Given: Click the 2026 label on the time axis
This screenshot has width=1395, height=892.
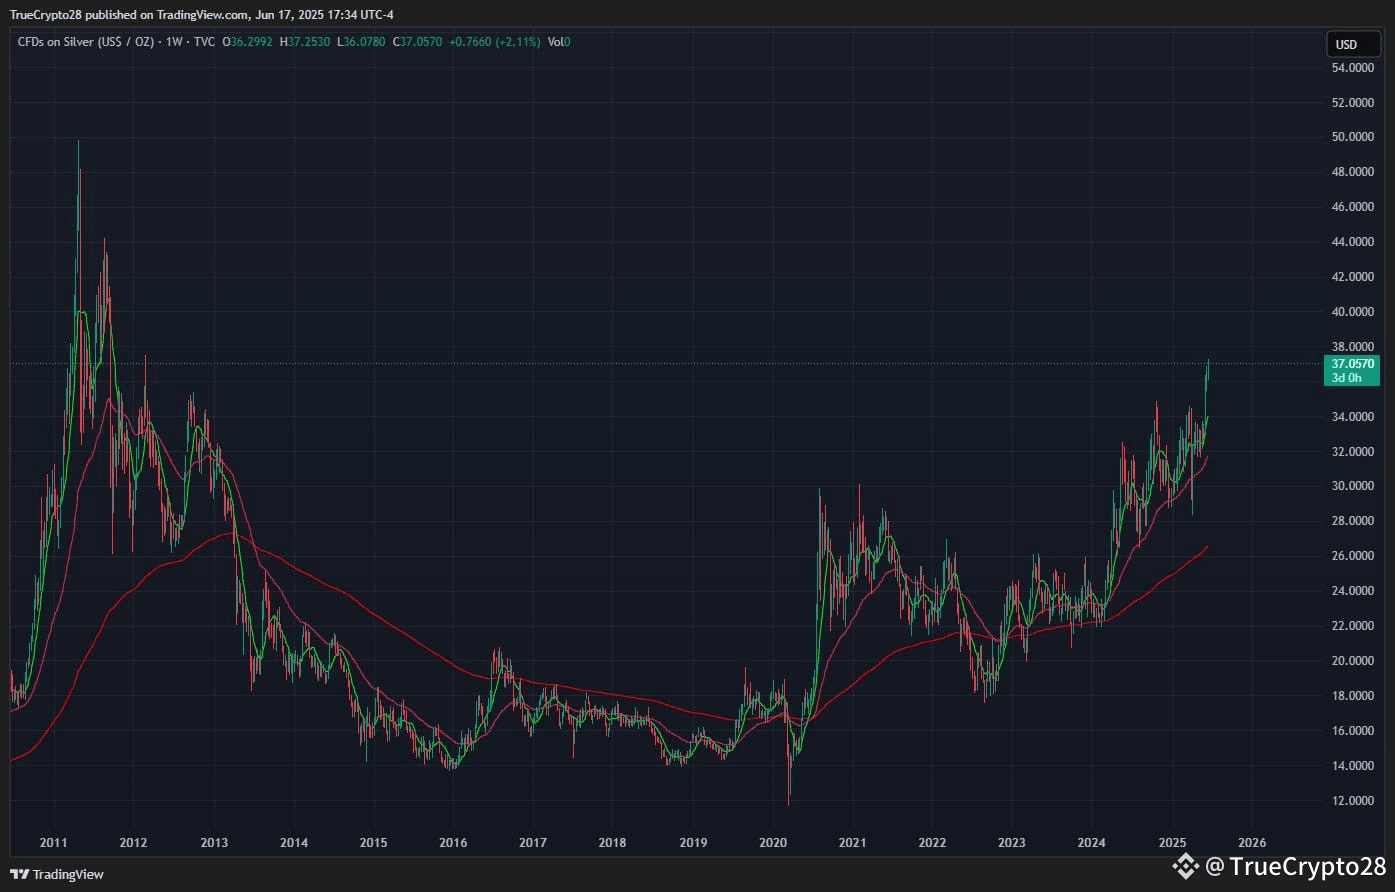Looking at the screenshot, I should click(x=1252, y=843).
